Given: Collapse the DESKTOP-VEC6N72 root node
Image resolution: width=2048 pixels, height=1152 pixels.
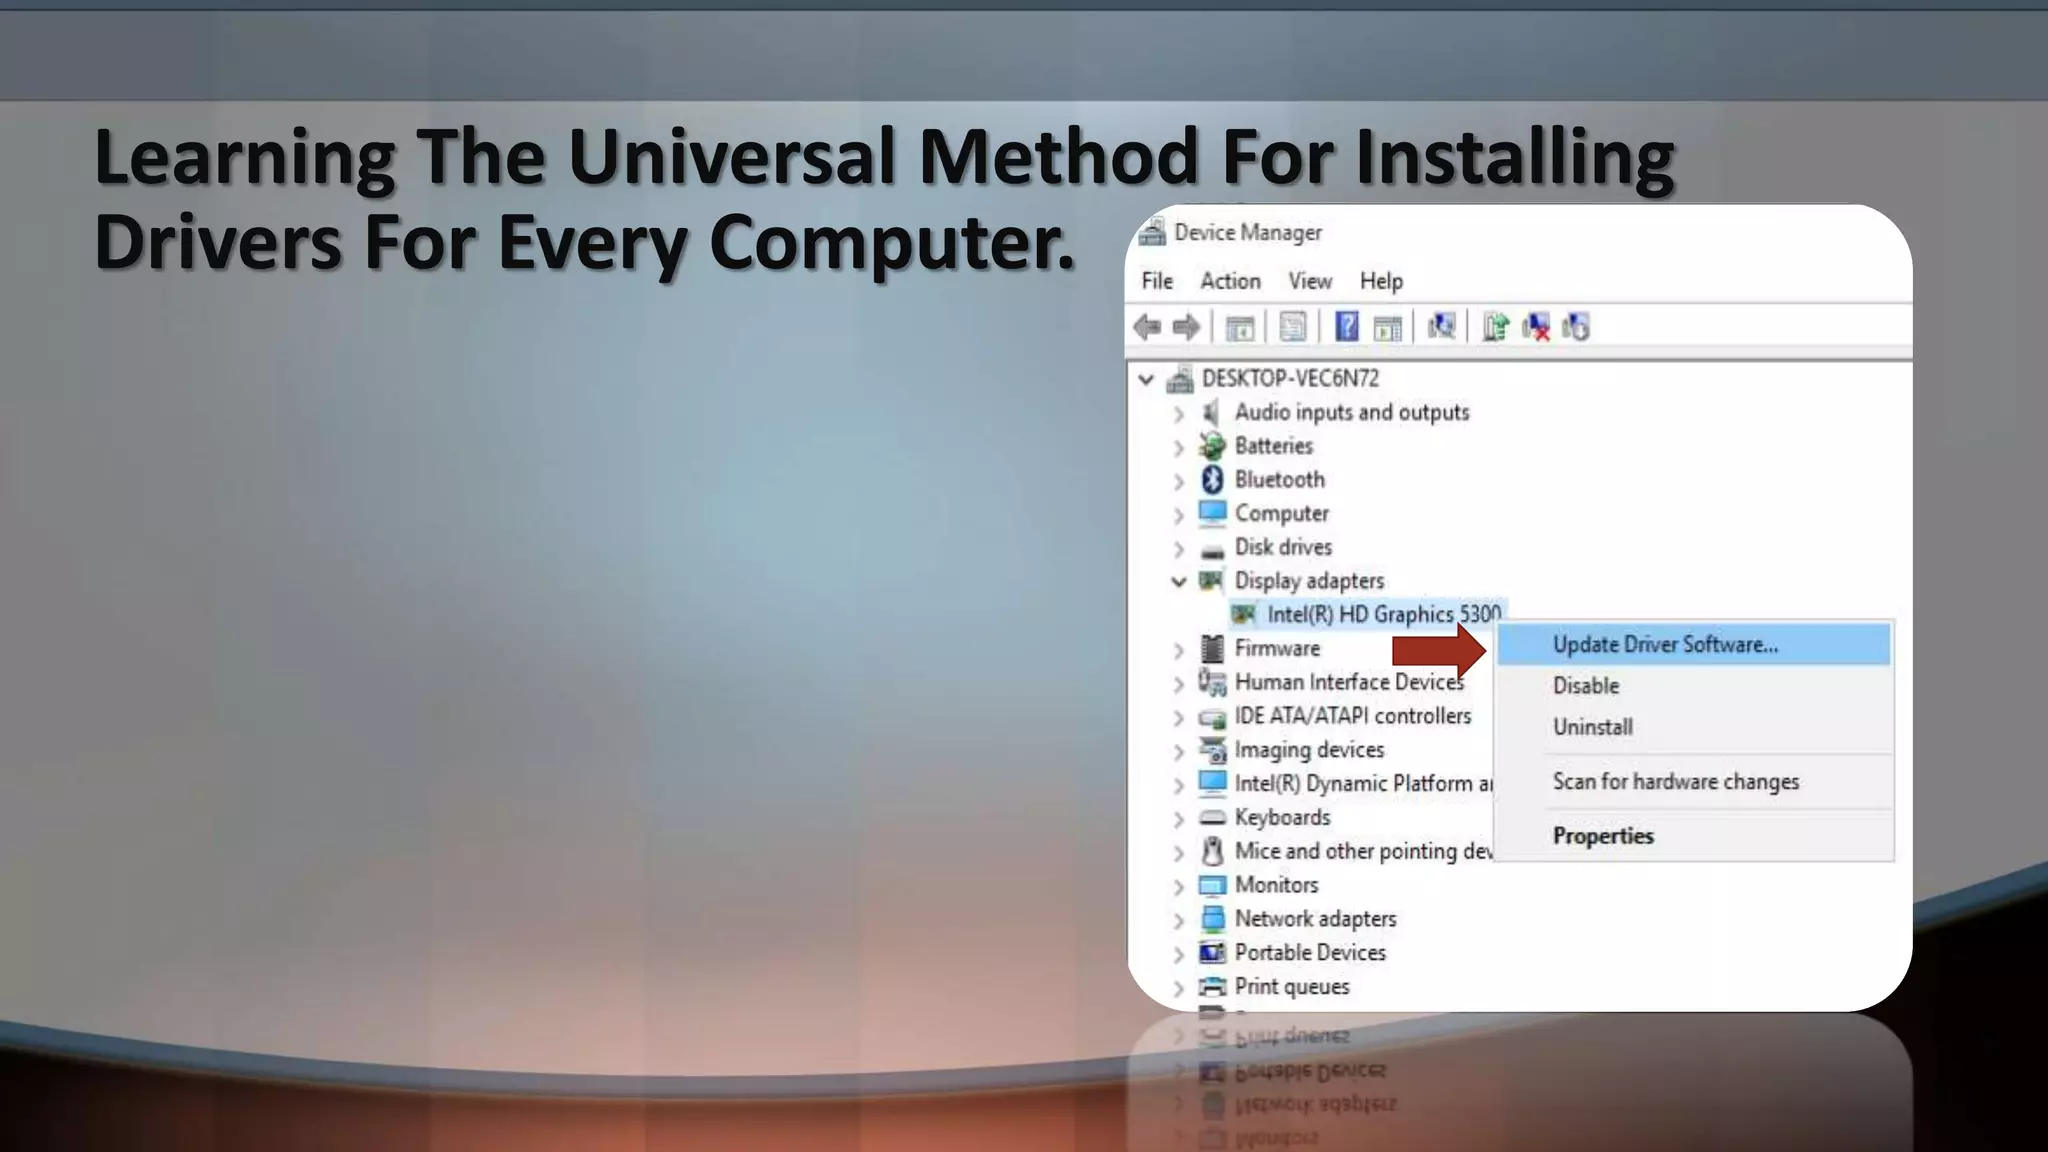Looking at the screenshot, I should [x=1147, y=379].
